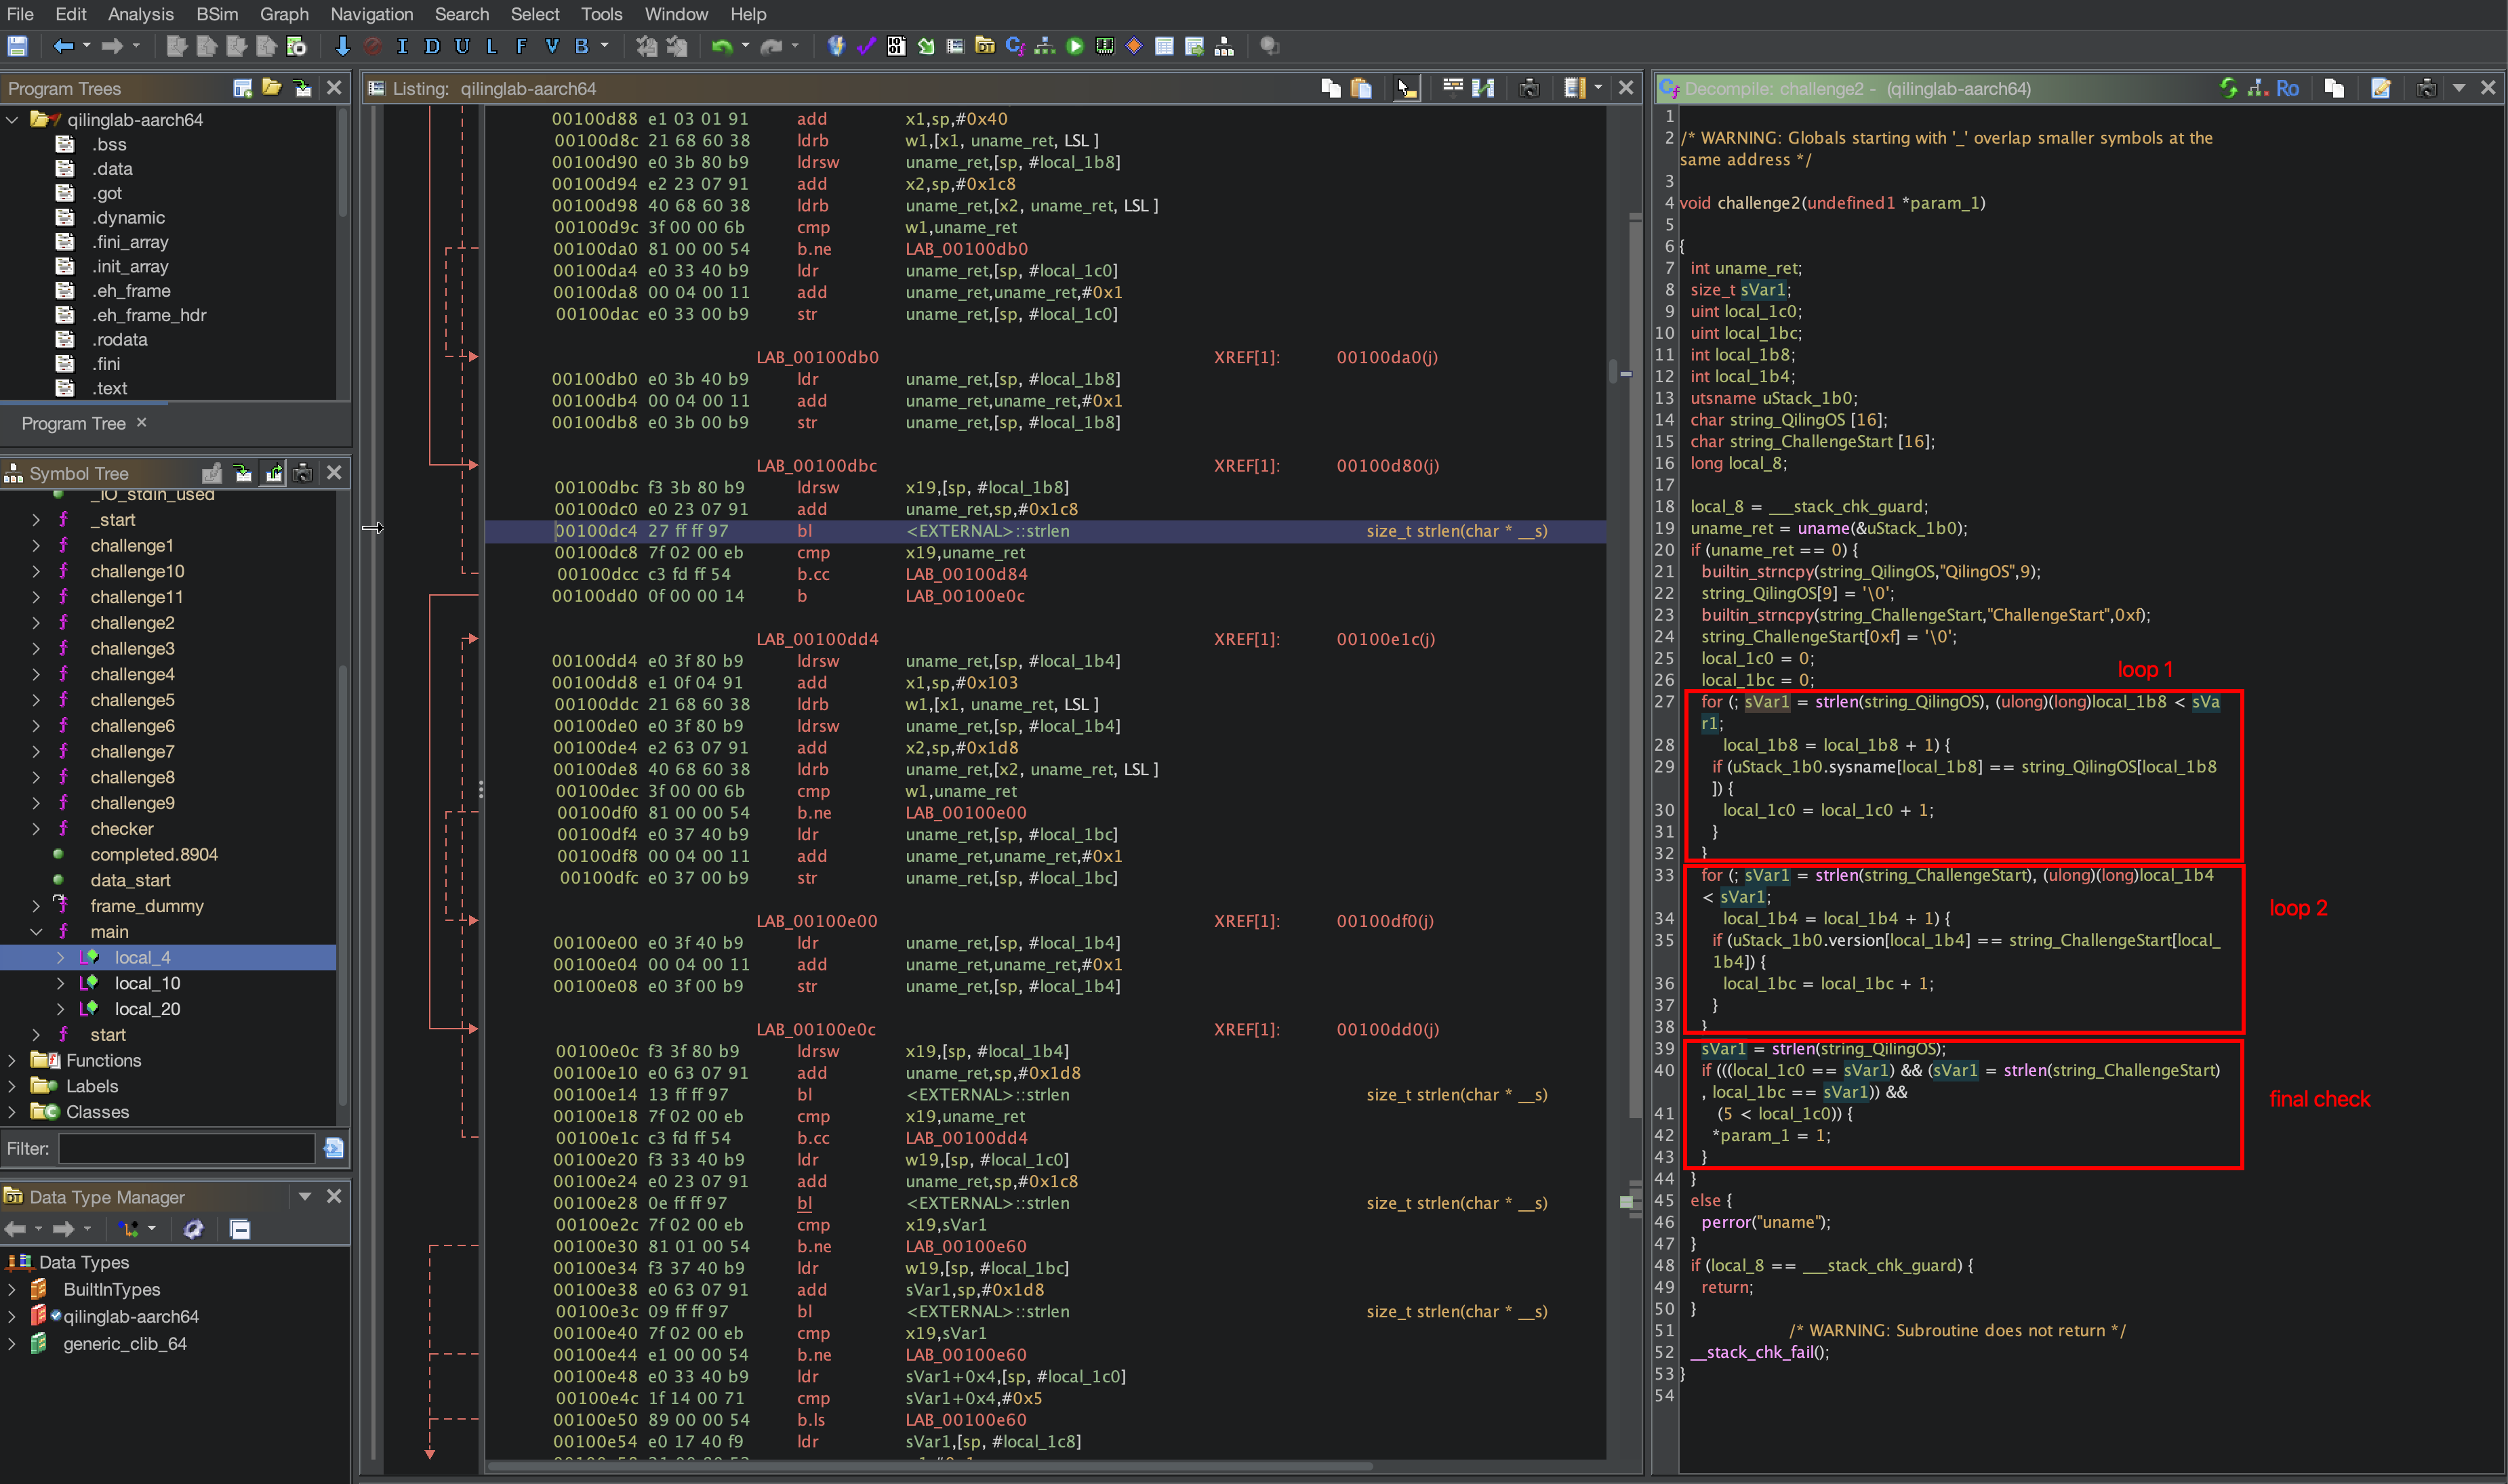2508x1484 pixels.
Task: Open the BSim menu
Action: [x=217, y=14]
